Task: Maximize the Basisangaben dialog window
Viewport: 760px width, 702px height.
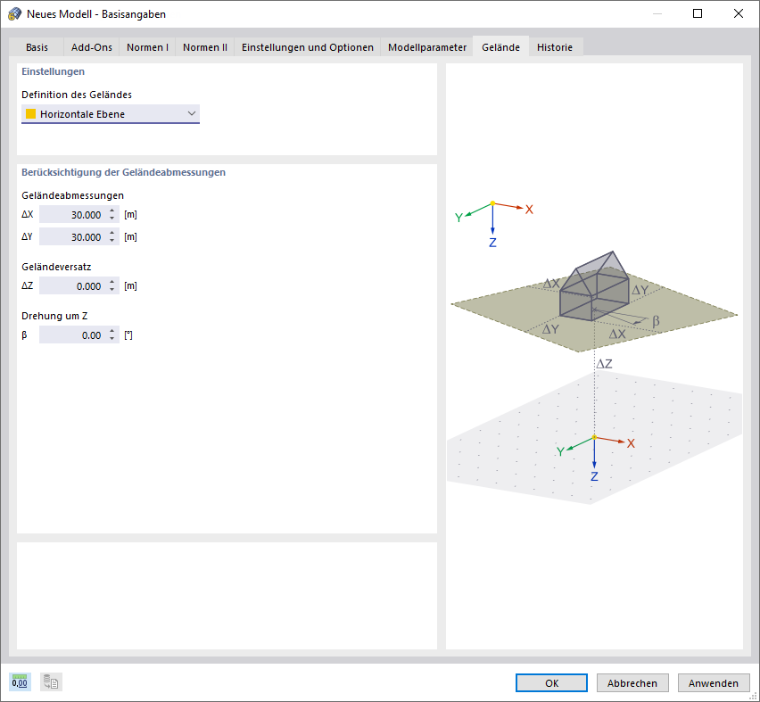Action: [697, 14]
